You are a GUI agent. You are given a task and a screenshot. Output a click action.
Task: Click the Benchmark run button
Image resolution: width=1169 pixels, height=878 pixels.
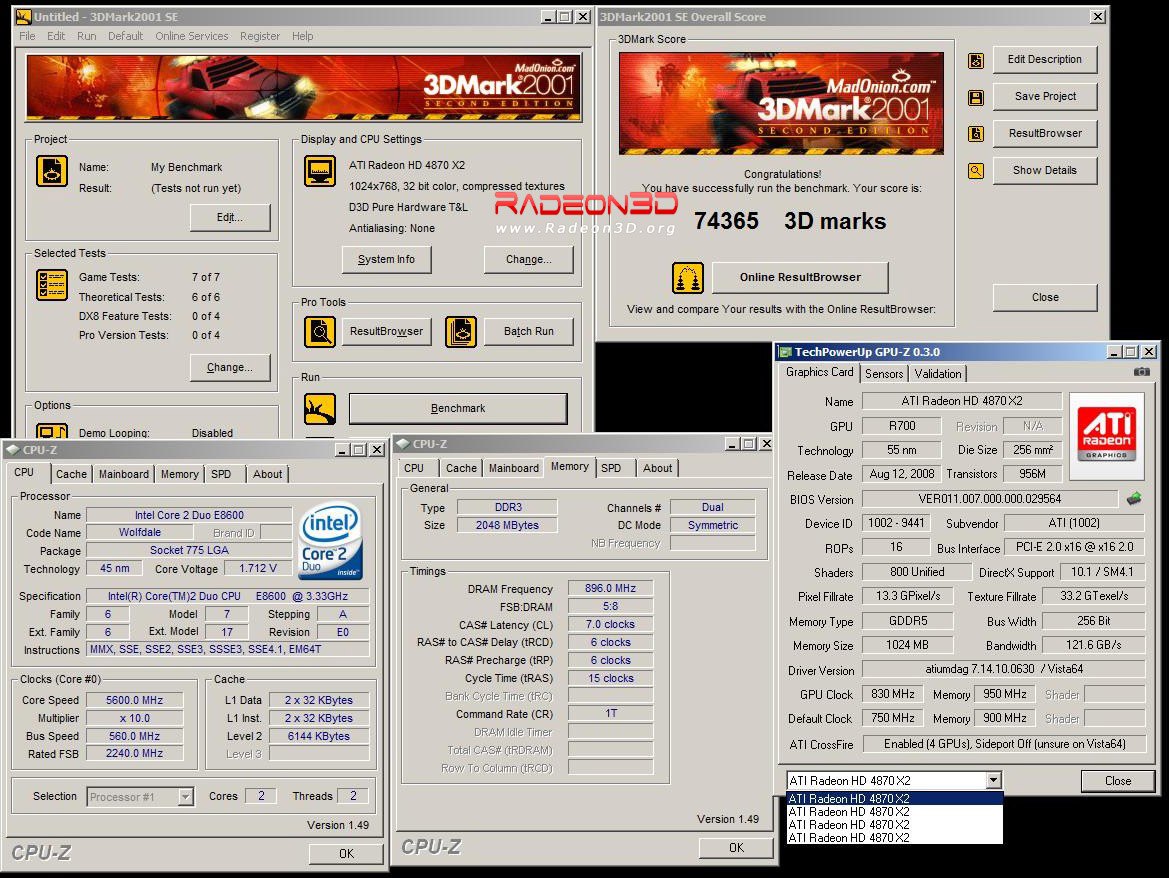tap(458, 408)
